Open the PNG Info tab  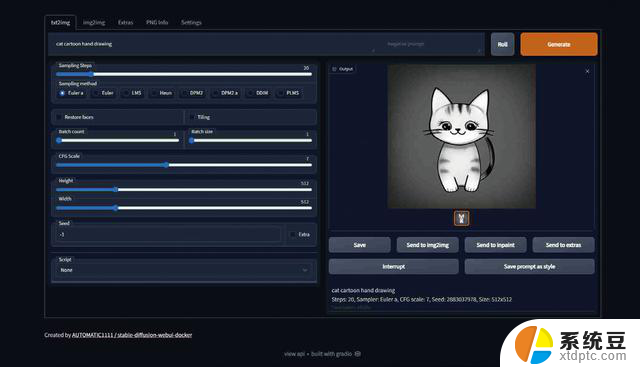tap(157, 22)
